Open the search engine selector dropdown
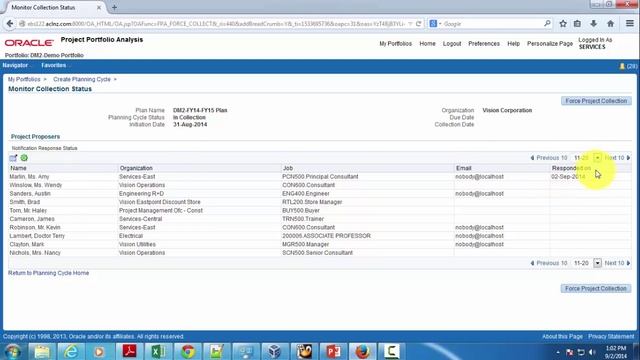Viewport: 640px width, 360px height. [435, 24]
